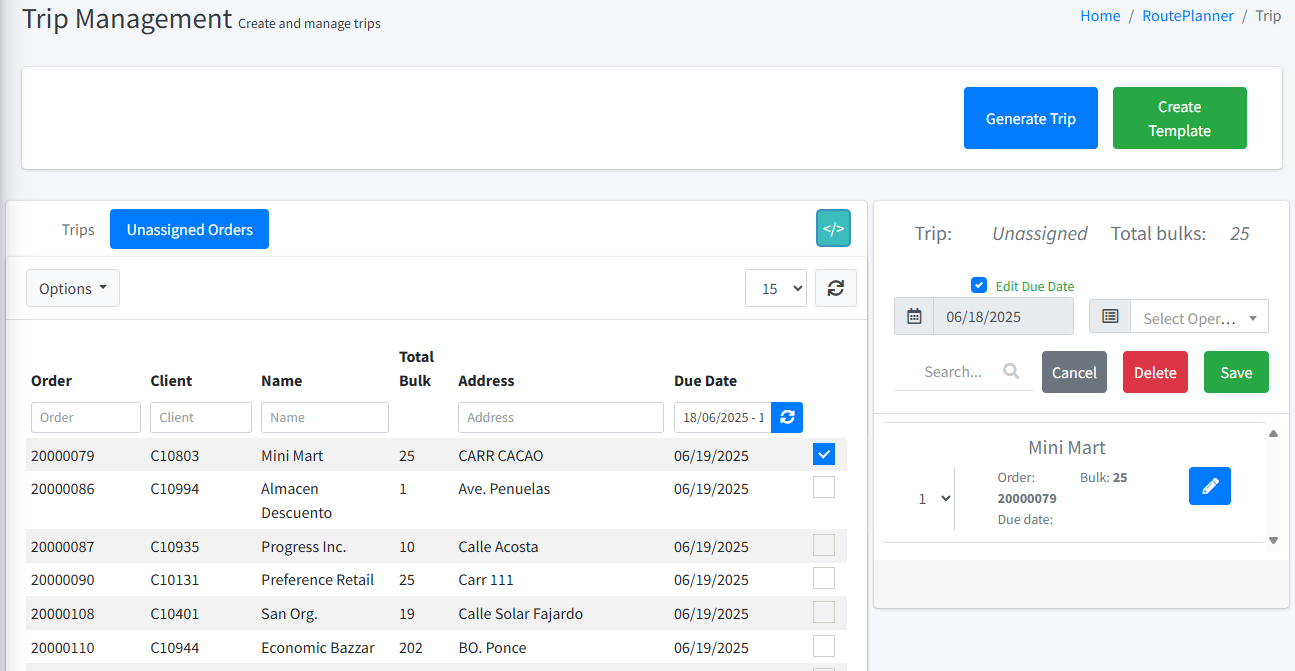Image resolution: width=1295 pixels, height=671 pixels.
Task: Switch to the Trips tab
Action: click(78, 229)
